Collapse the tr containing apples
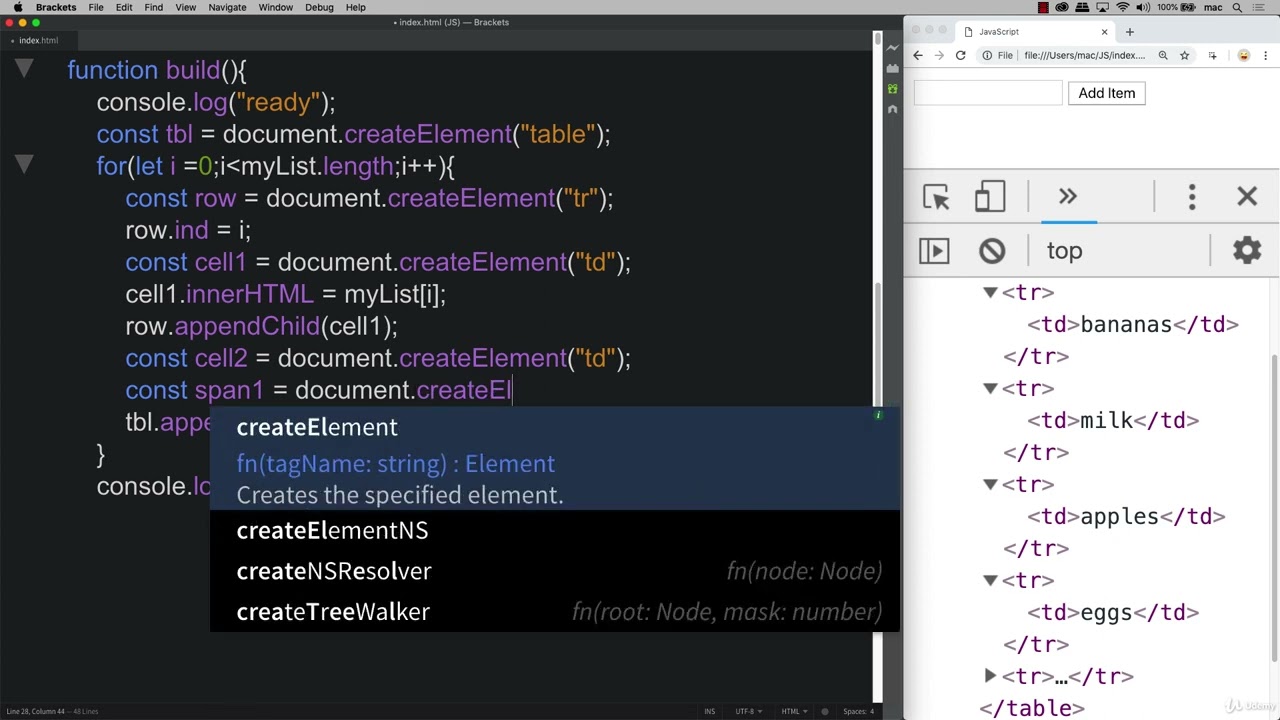This screenshot has height=720, width=1280. coord(990,484)
